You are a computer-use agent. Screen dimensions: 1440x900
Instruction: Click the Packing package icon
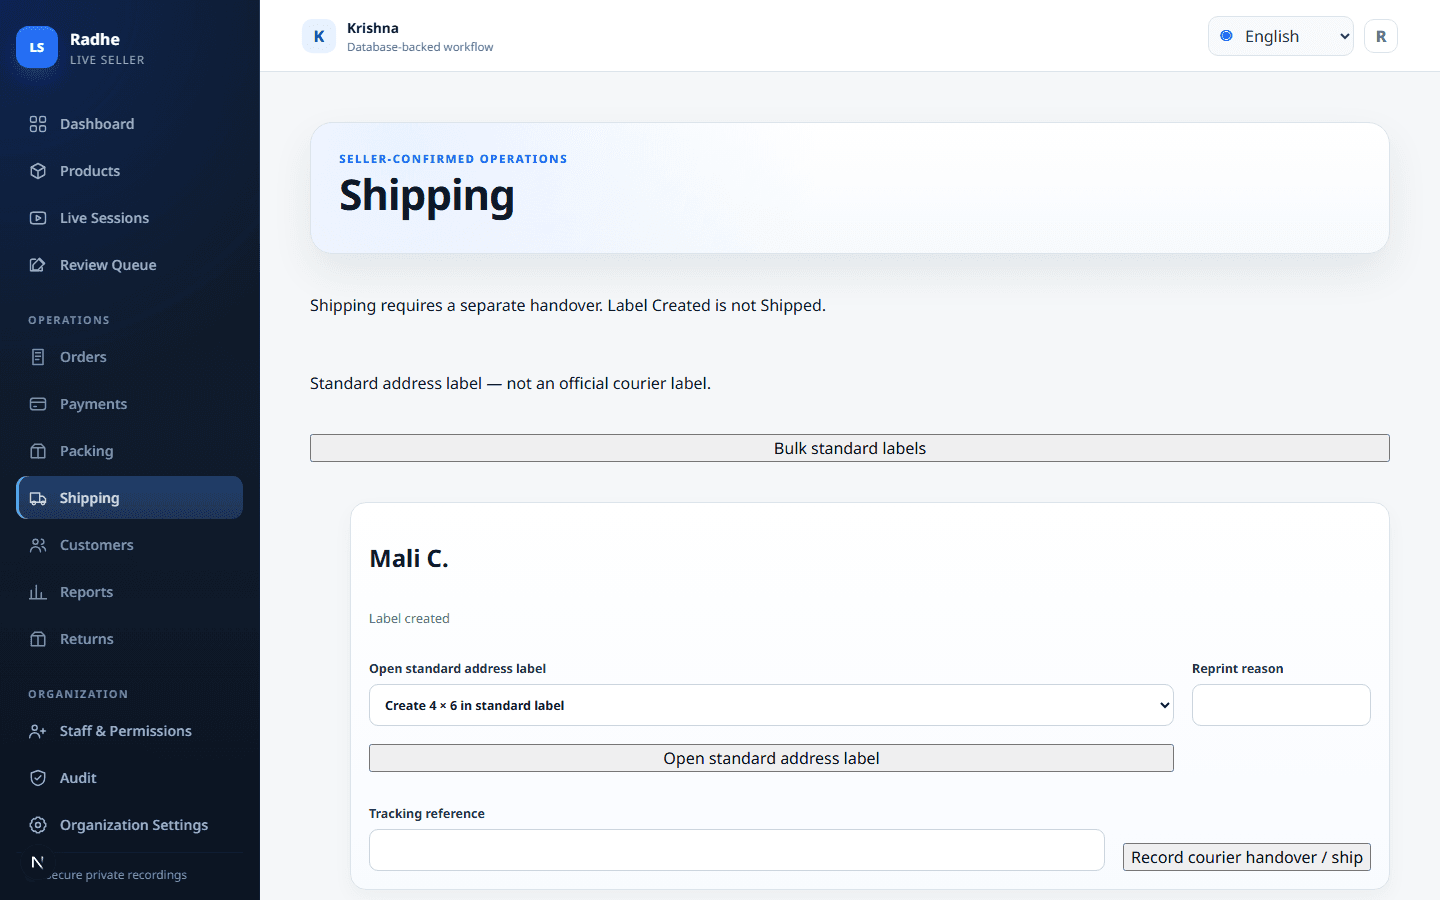click(38, 451)
